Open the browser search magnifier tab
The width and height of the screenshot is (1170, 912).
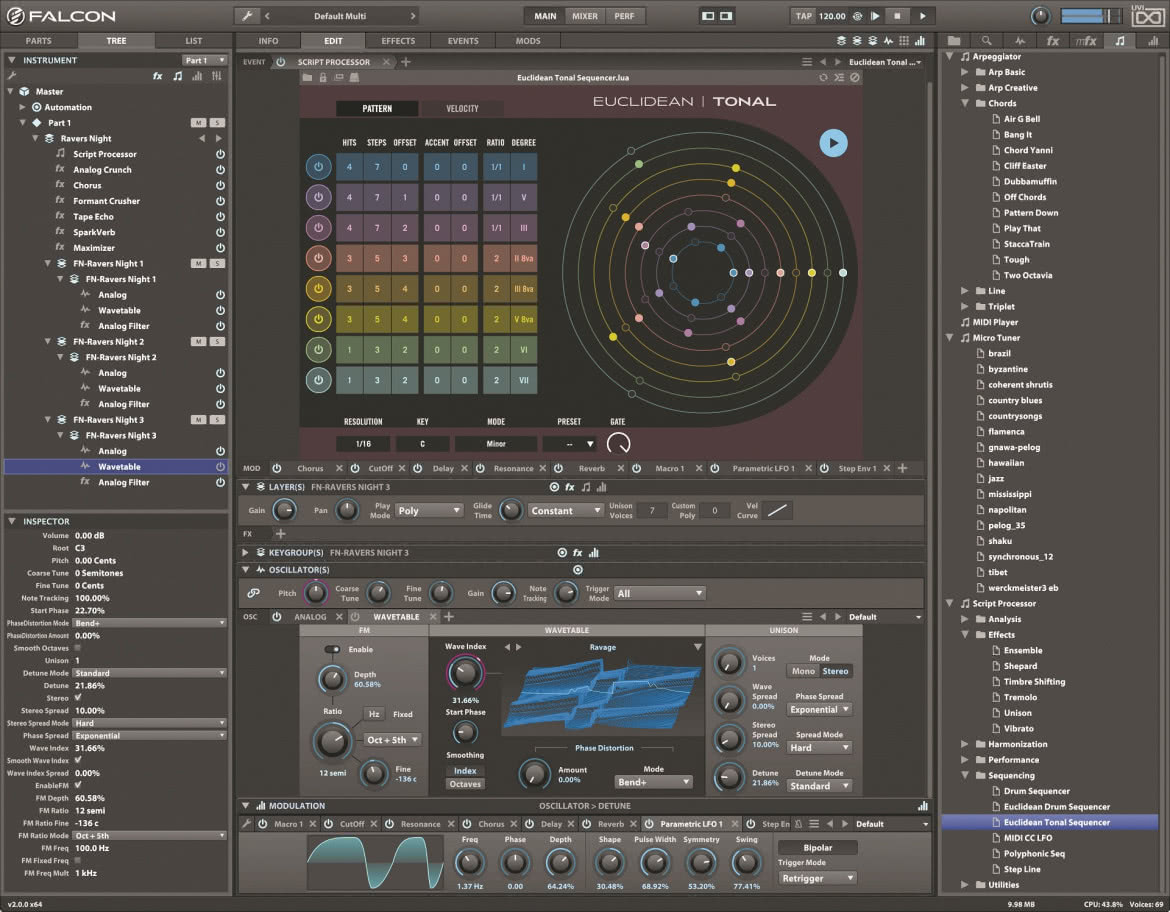click(986, 41)
